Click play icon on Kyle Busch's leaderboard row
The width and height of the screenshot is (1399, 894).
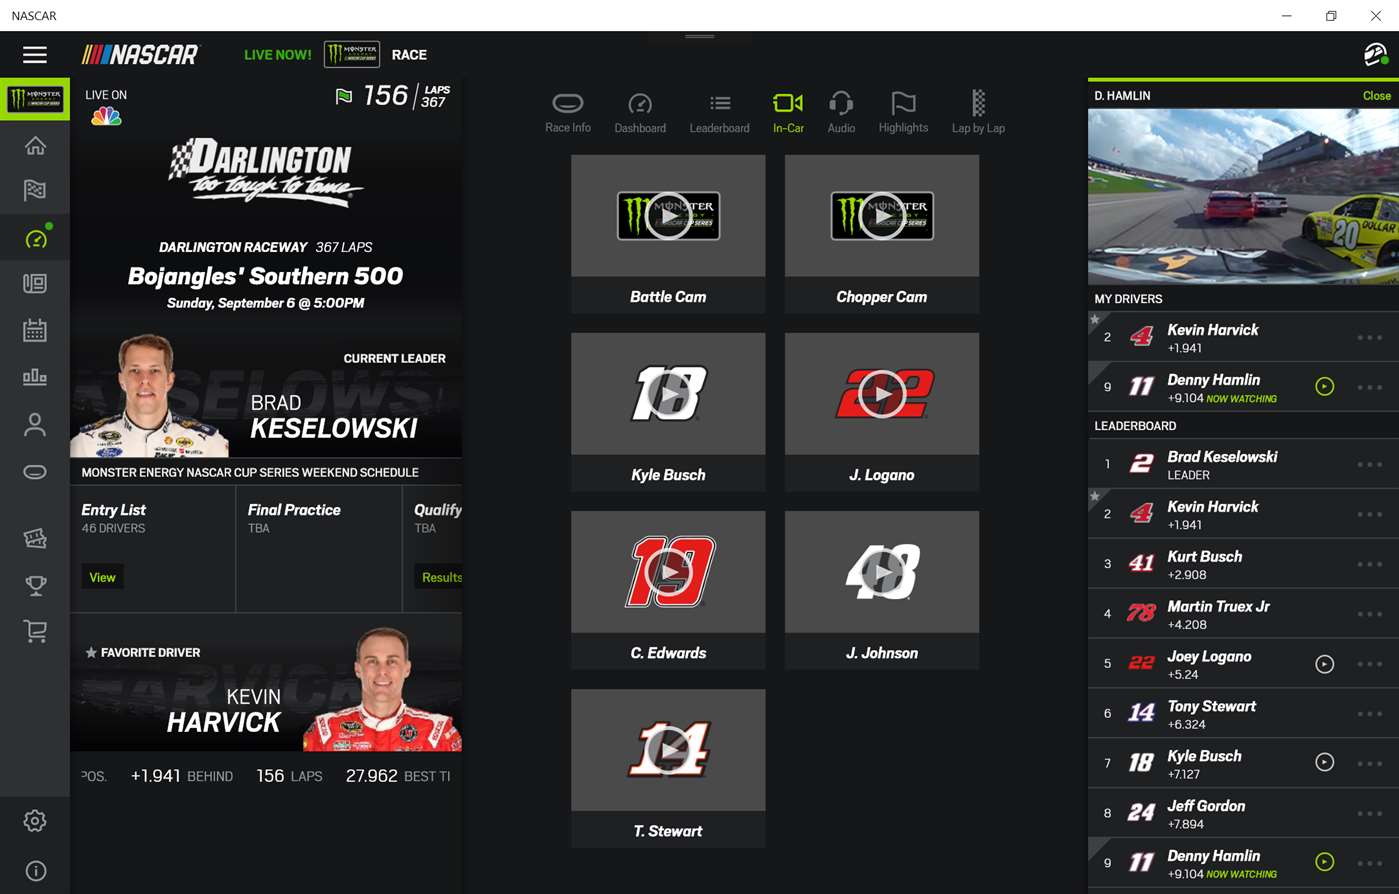(x=1325, y=762)
